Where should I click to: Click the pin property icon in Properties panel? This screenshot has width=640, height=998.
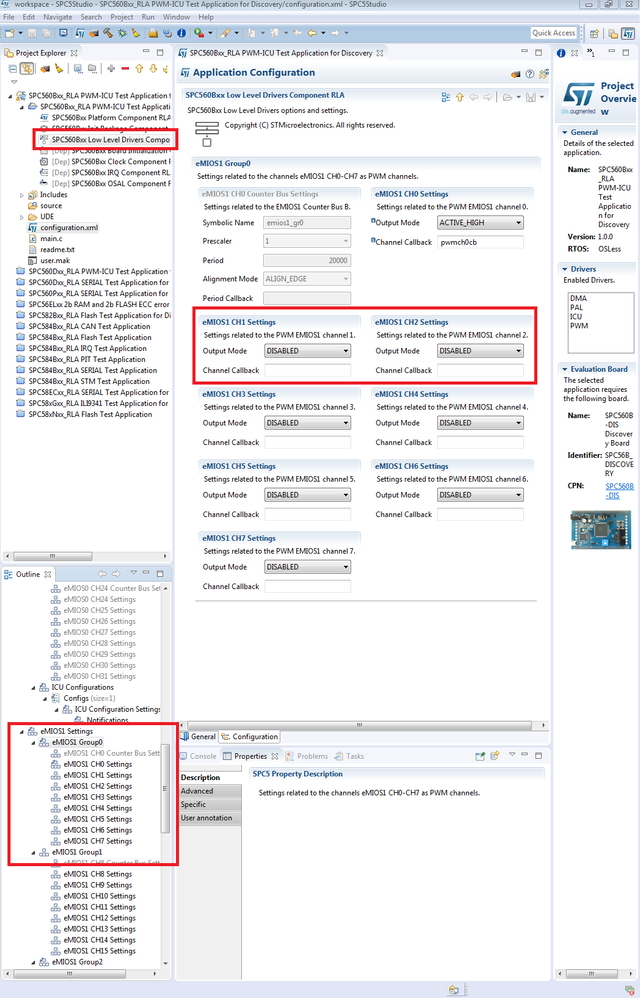coord(480,756)
